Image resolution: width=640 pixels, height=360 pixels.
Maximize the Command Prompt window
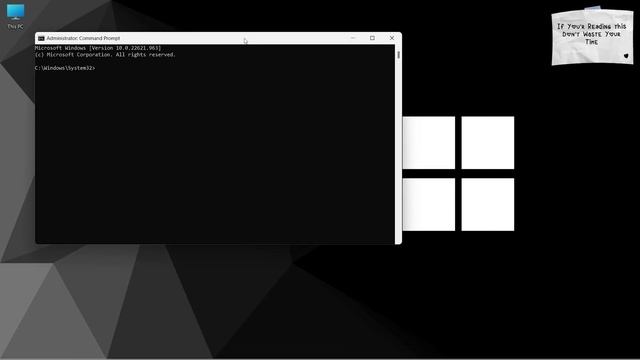click(372, 38)
